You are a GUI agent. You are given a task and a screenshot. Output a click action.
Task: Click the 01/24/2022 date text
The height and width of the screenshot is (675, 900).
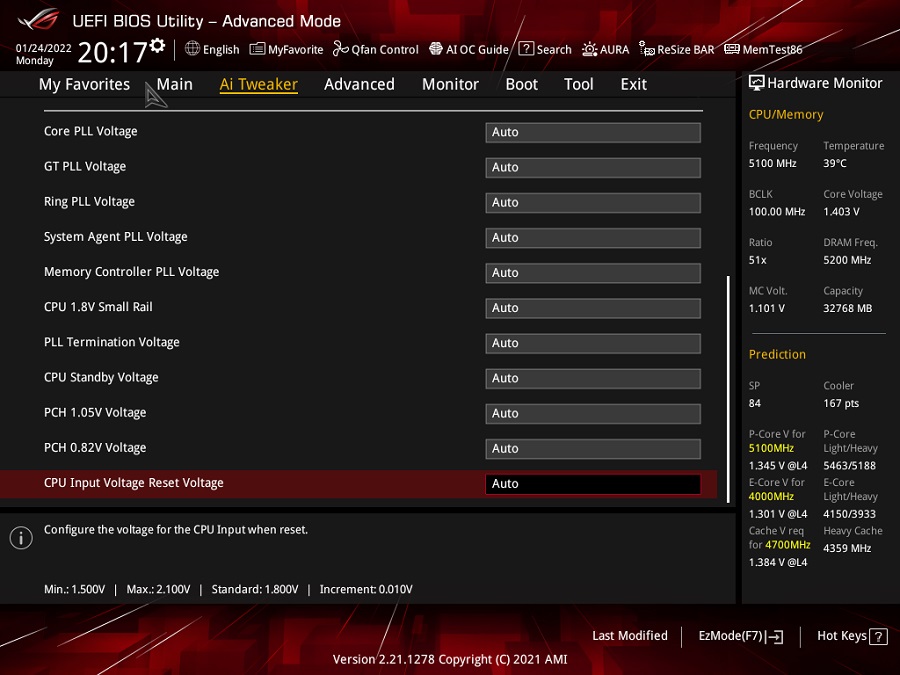point(44,48)
